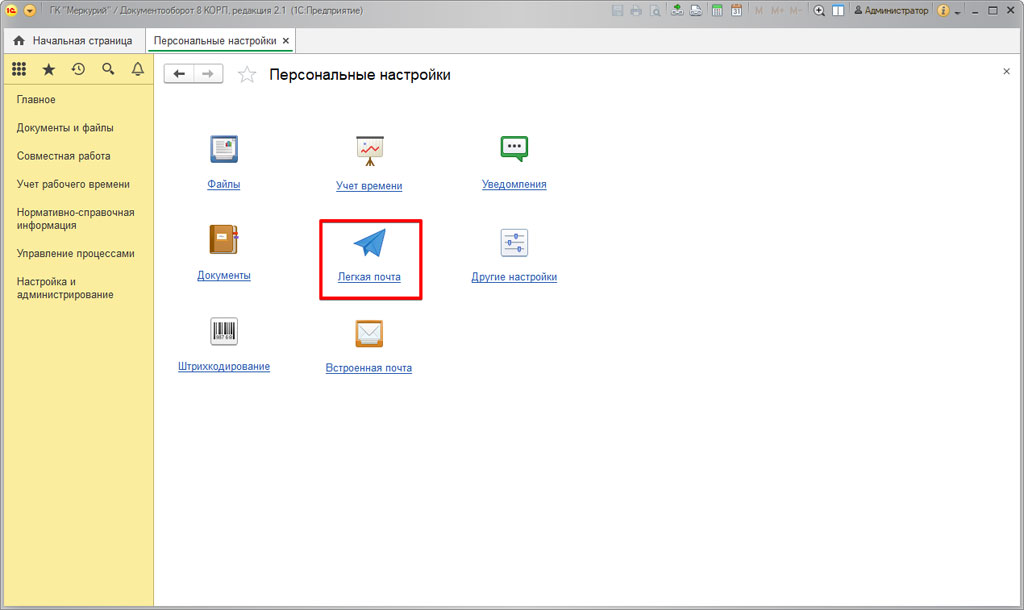
Task: Add page to favorites with star outline
Action: click(247, 75)
